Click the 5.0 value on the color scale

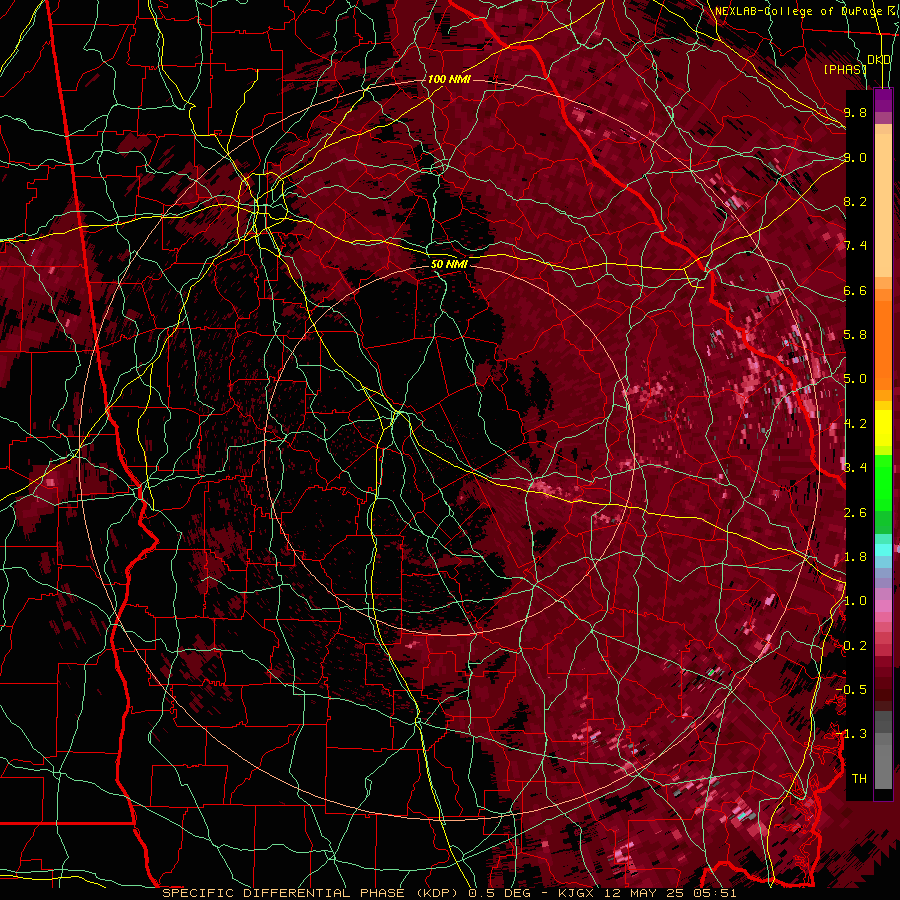point(855,379)
